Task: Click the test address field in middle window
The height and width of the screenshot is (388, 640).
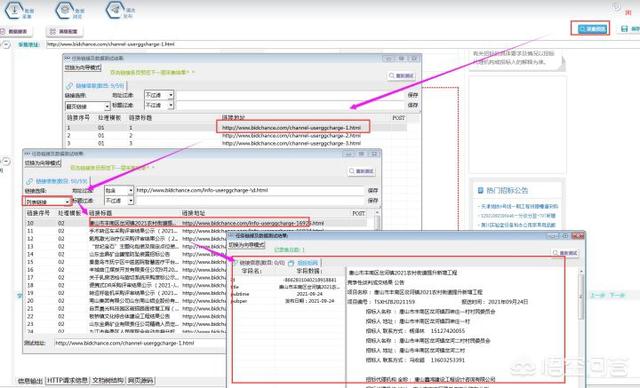Action: coord(140,343)
